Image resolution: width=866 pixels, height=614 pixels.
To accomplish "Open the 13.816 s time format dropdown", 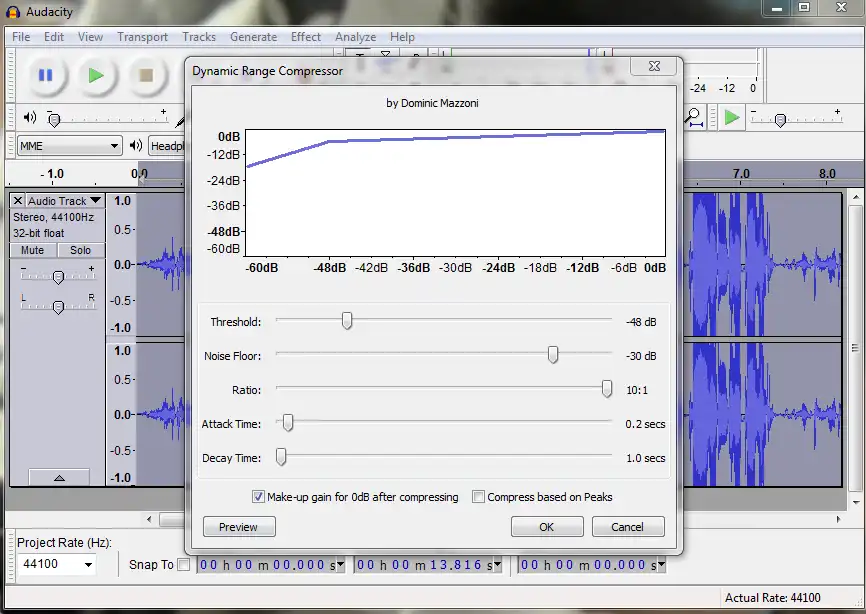I will 498,564.
